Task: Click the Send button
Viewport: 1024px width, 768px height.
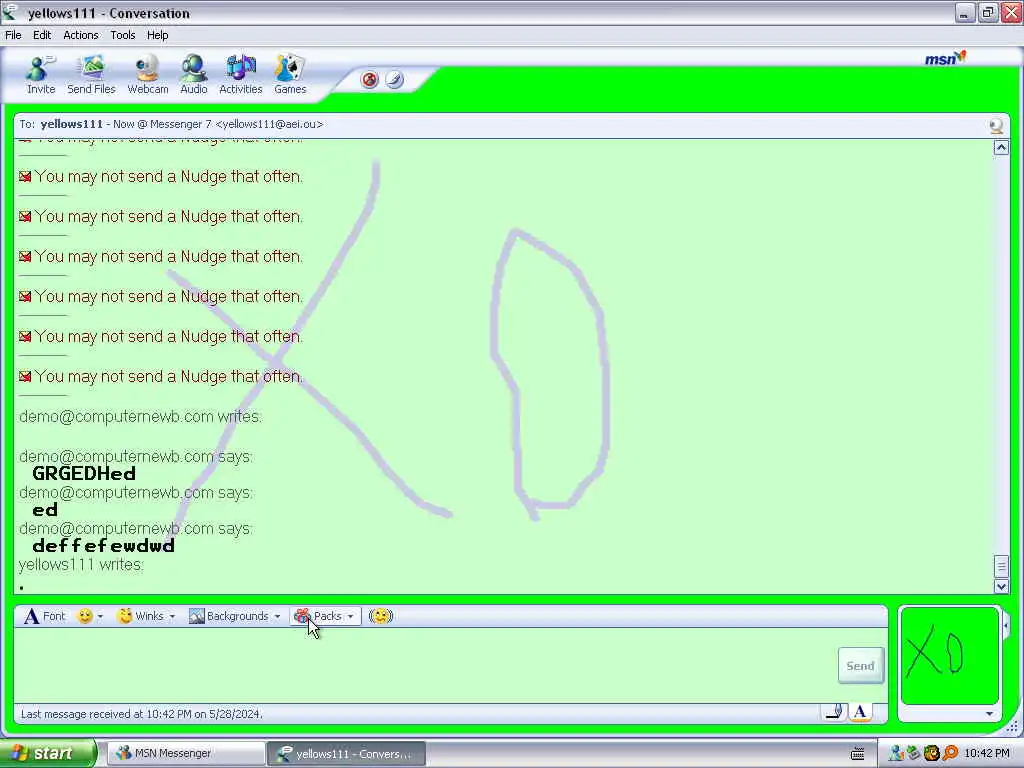Action: point(861,665)
